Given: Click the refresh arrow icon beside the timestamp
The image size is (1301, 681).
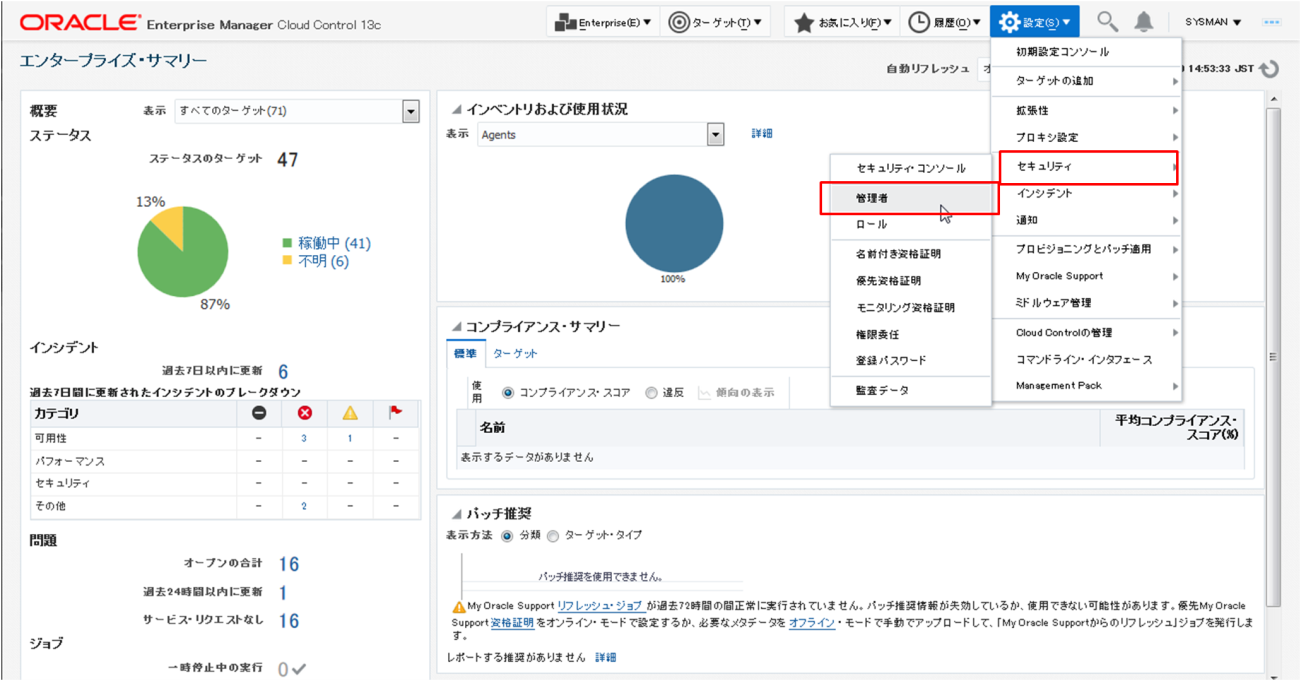Looking at the screenshot, I should tap(1269, 69).
